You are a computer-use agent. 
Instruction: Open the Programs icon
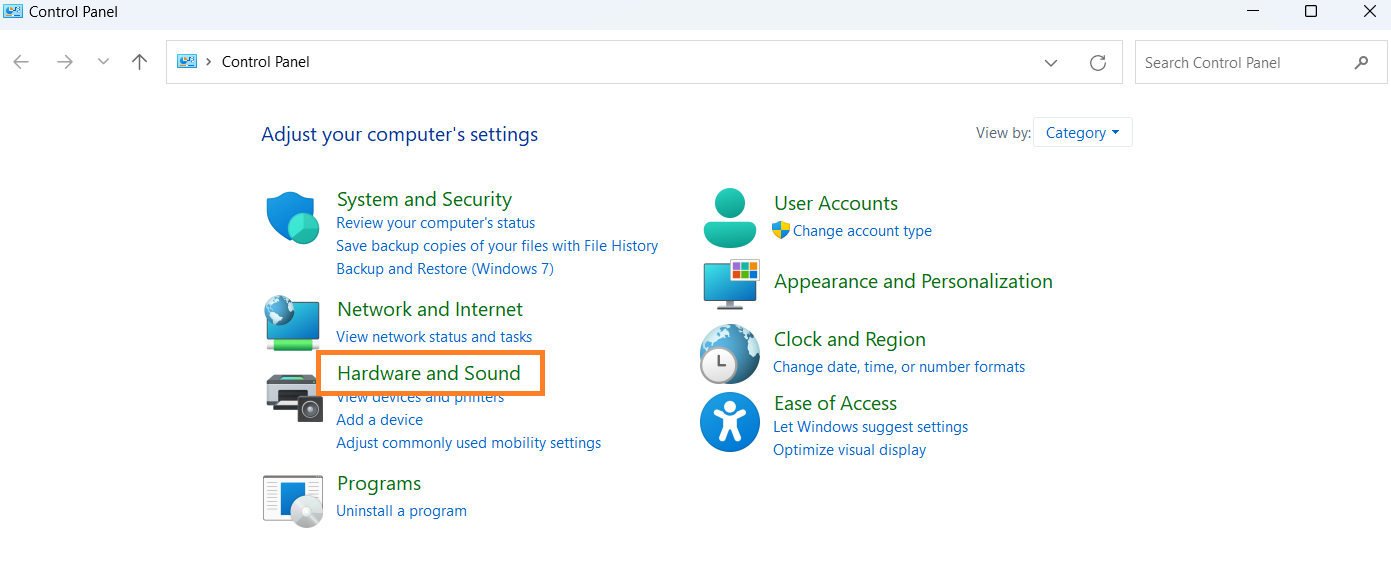click(x=293, y=499)
